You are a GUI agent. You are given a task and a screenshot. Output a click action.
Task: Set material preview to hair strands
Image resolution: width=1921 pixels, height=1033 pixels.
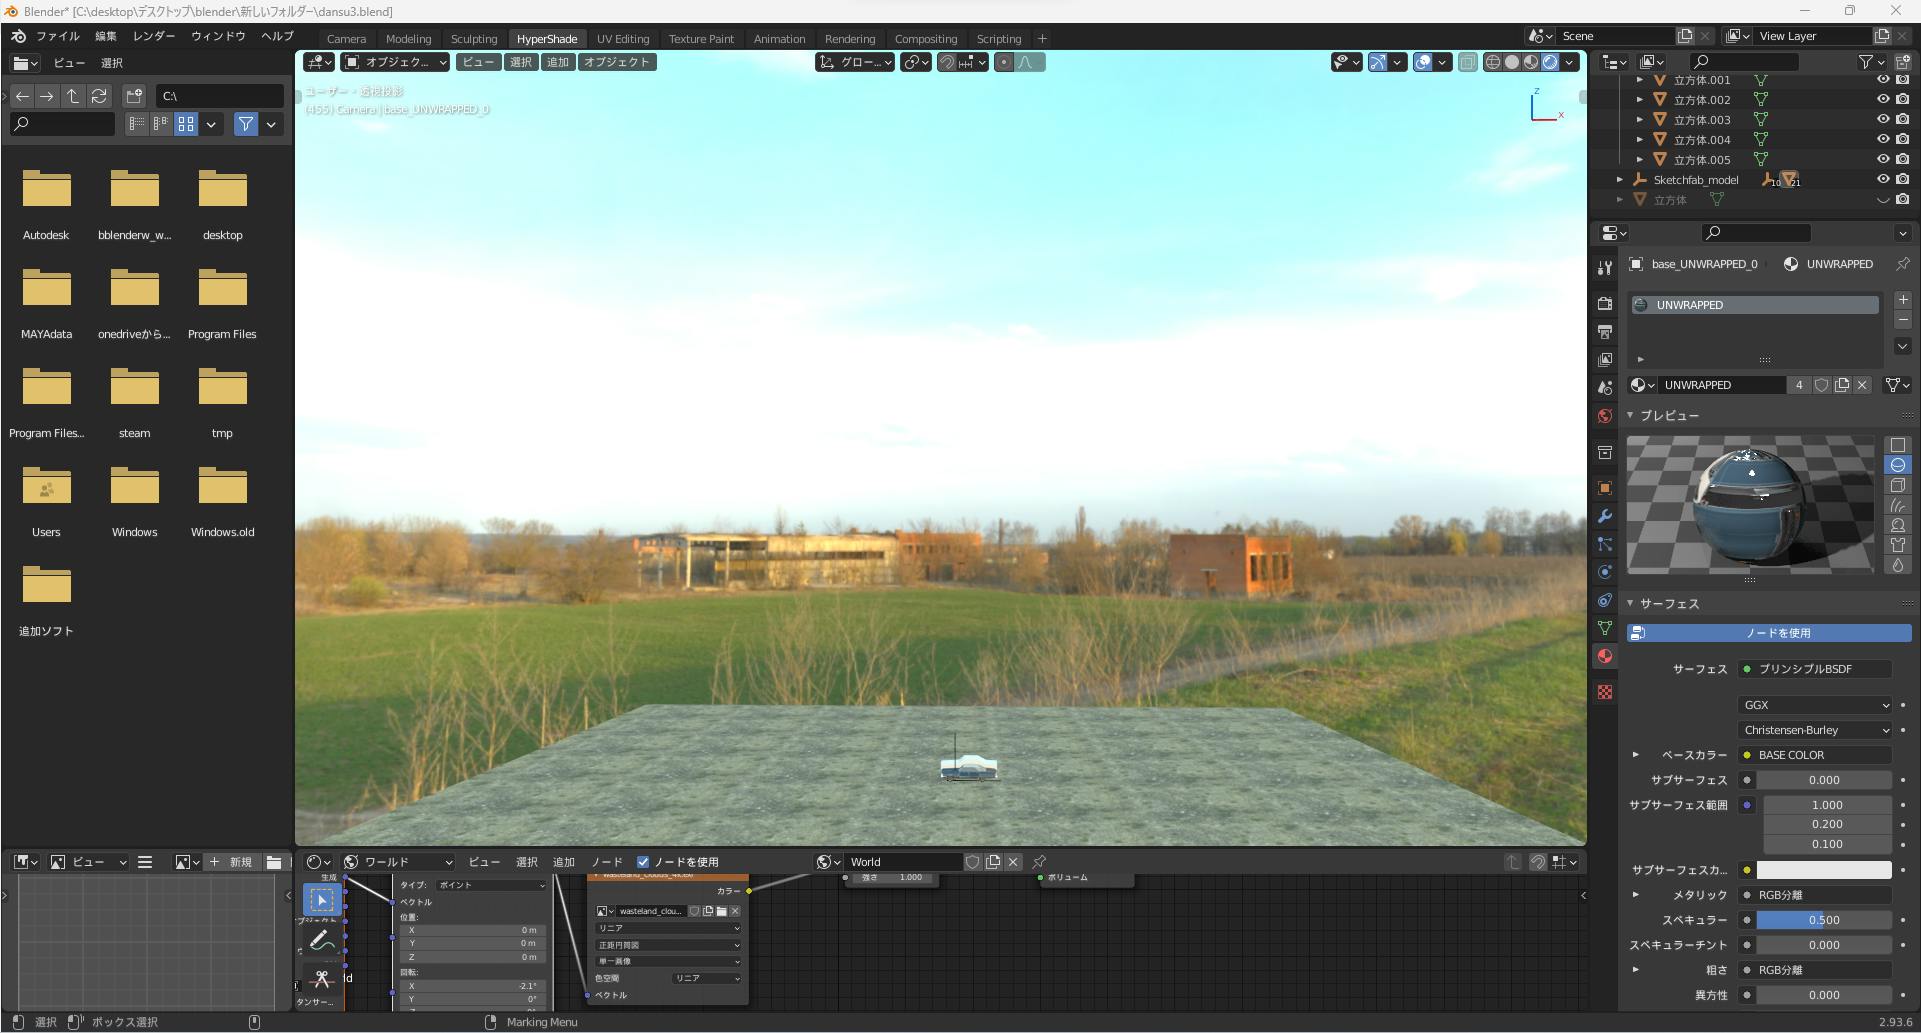click(1898, 505)
